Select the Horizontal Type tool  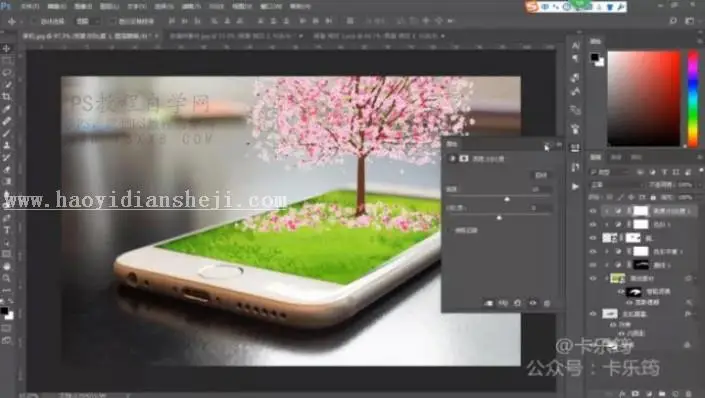(7, 230)
